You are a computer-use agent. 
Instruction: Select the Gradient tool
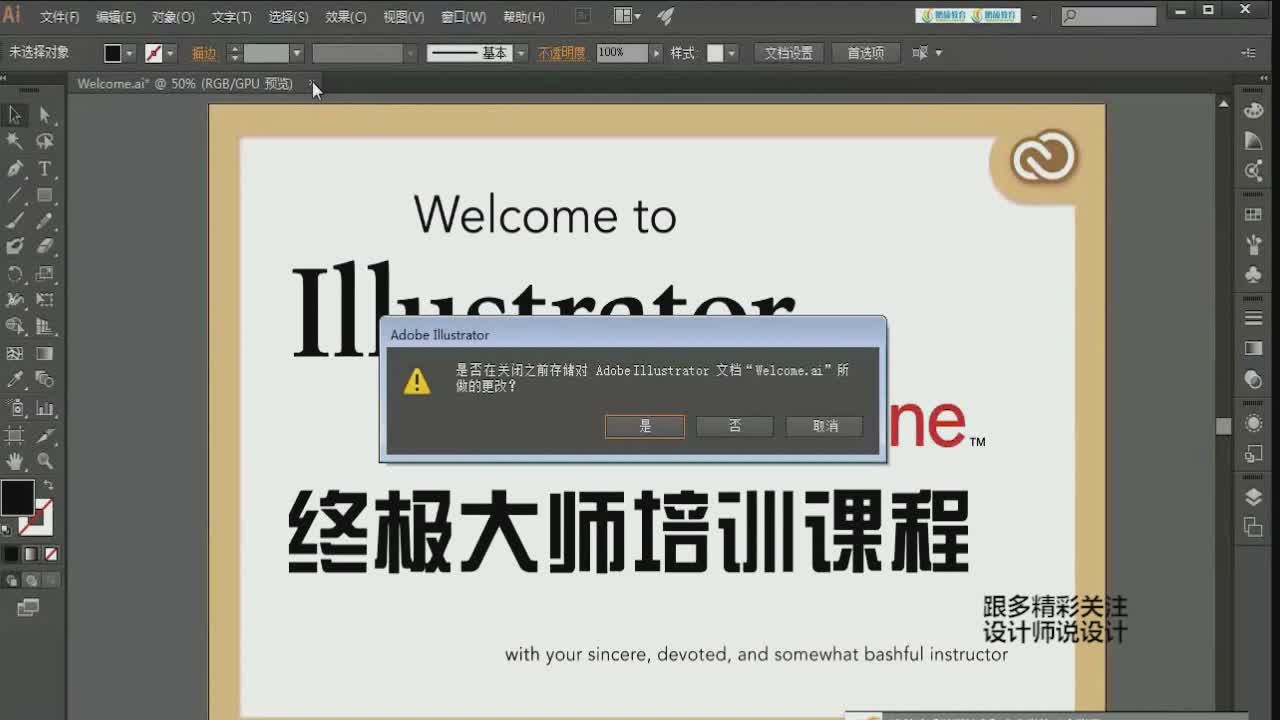click(45, 353)
